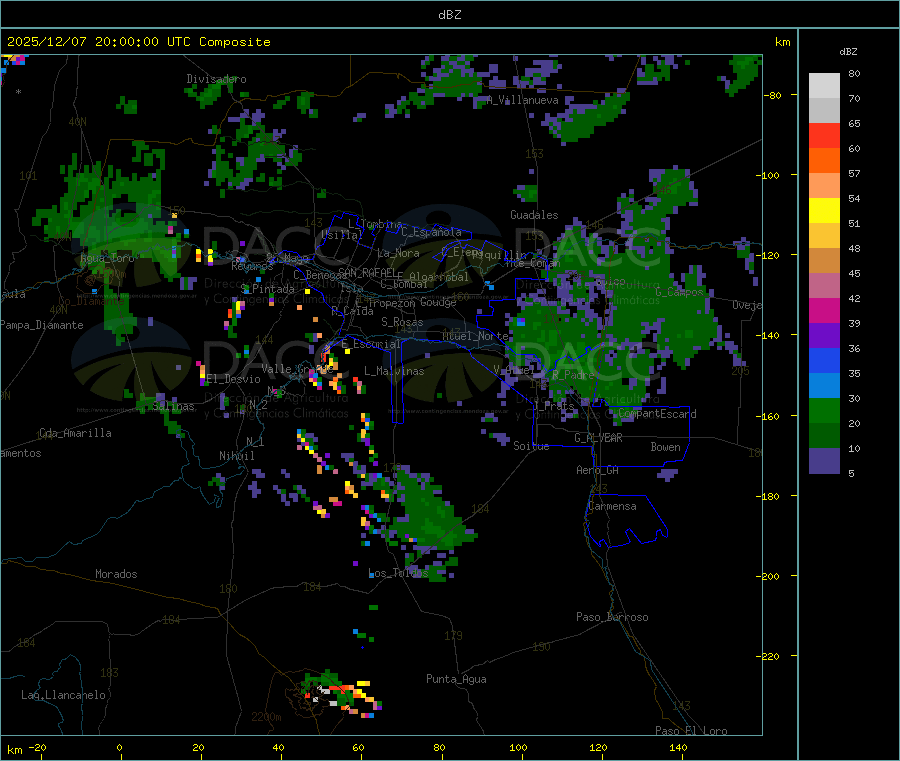Select the G_Campos label
This screenshot has width=900, height=761.
[679, 292]
